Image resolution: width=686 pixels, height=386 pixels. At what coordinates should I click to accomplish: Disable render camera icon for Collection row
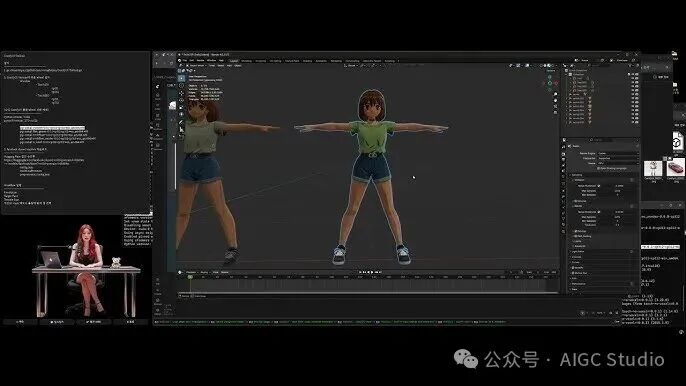pyautogui.click(x=637, y=74)
